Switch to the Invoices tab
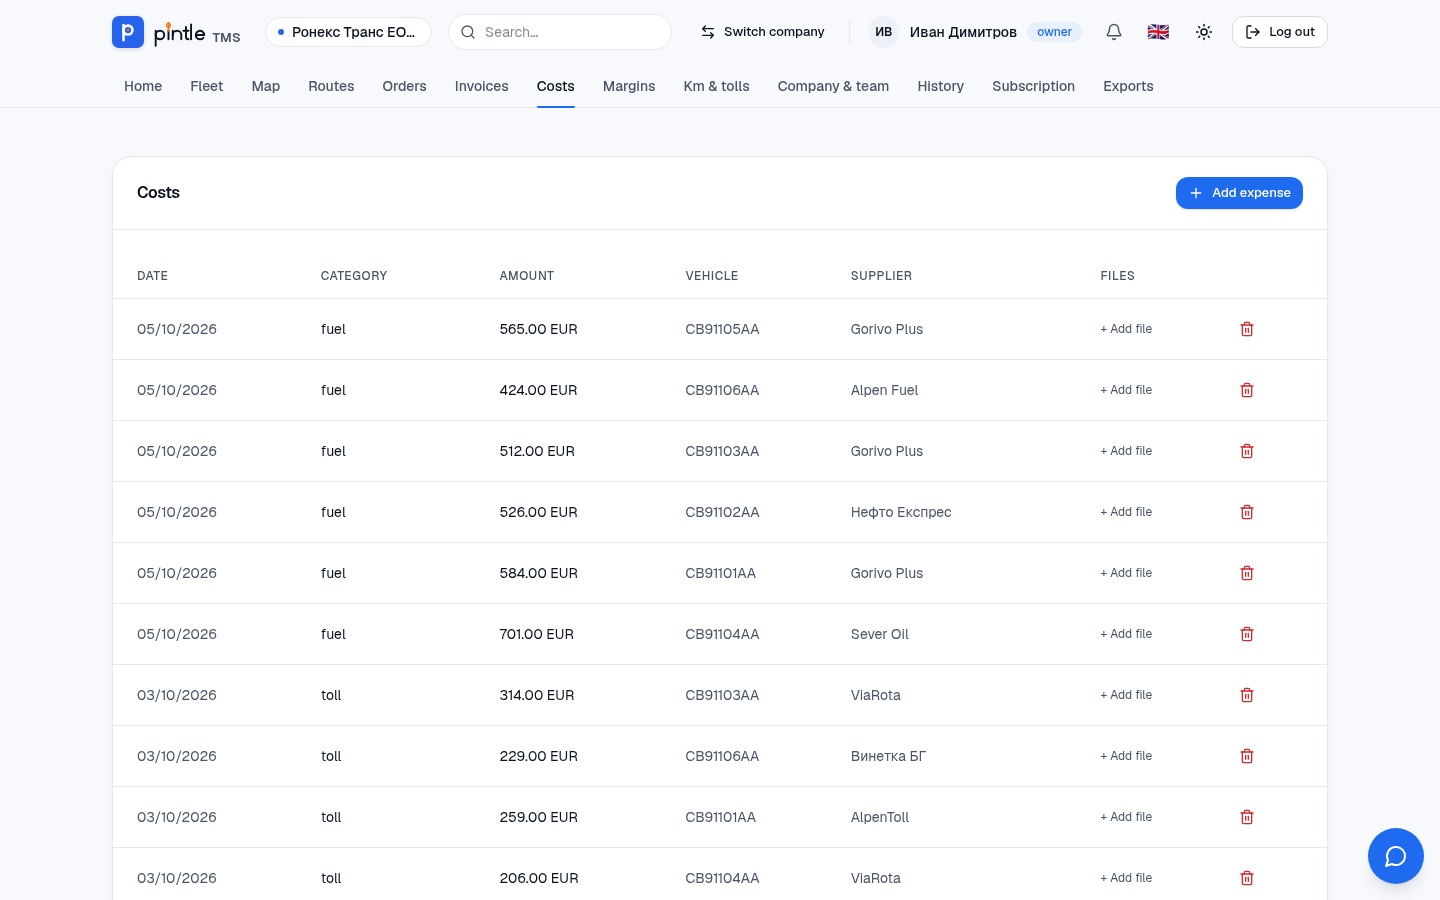The height and width of the screenshot is (900, 1440). [x=482, y=86]
